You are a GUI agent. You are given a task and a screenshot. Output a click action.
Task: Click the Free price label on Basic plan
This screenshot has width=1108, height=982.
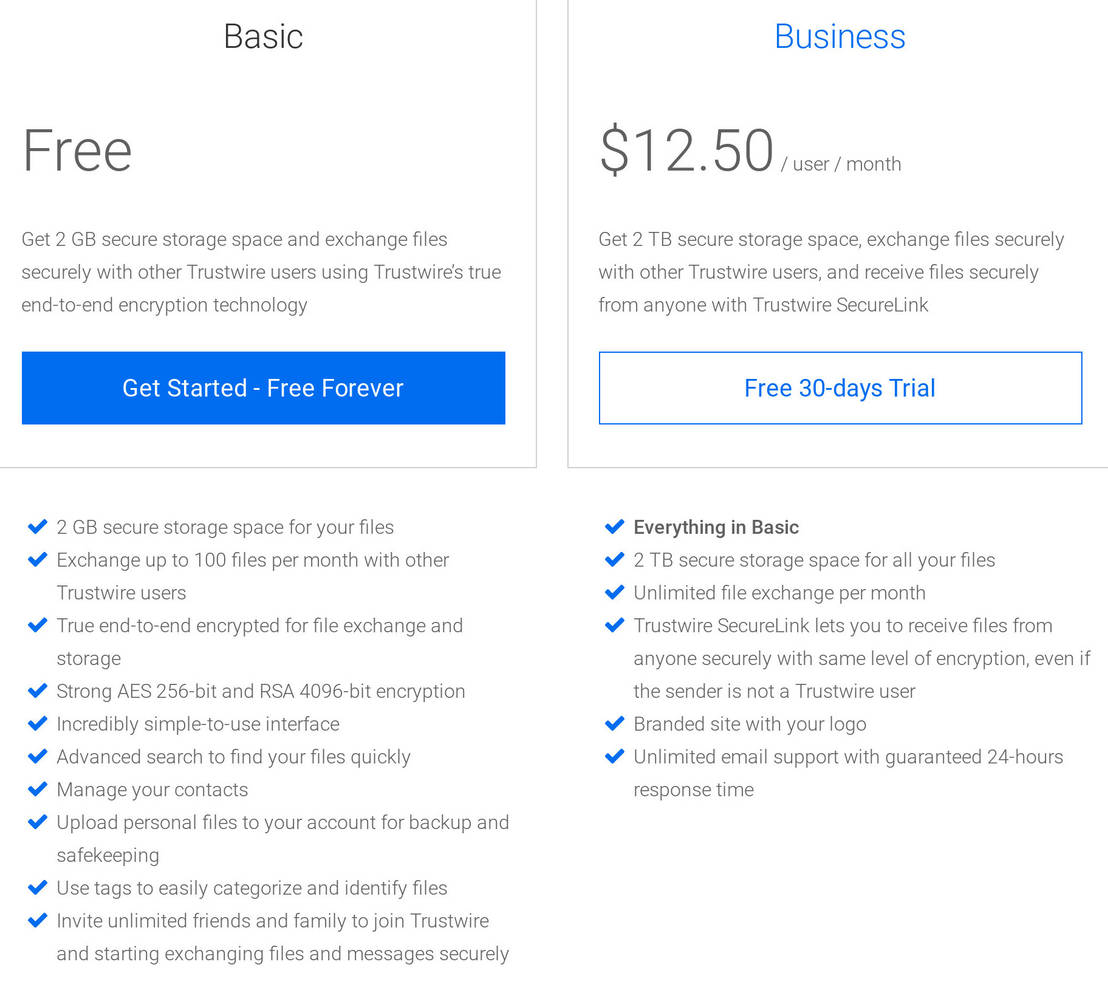pos(77,152)
